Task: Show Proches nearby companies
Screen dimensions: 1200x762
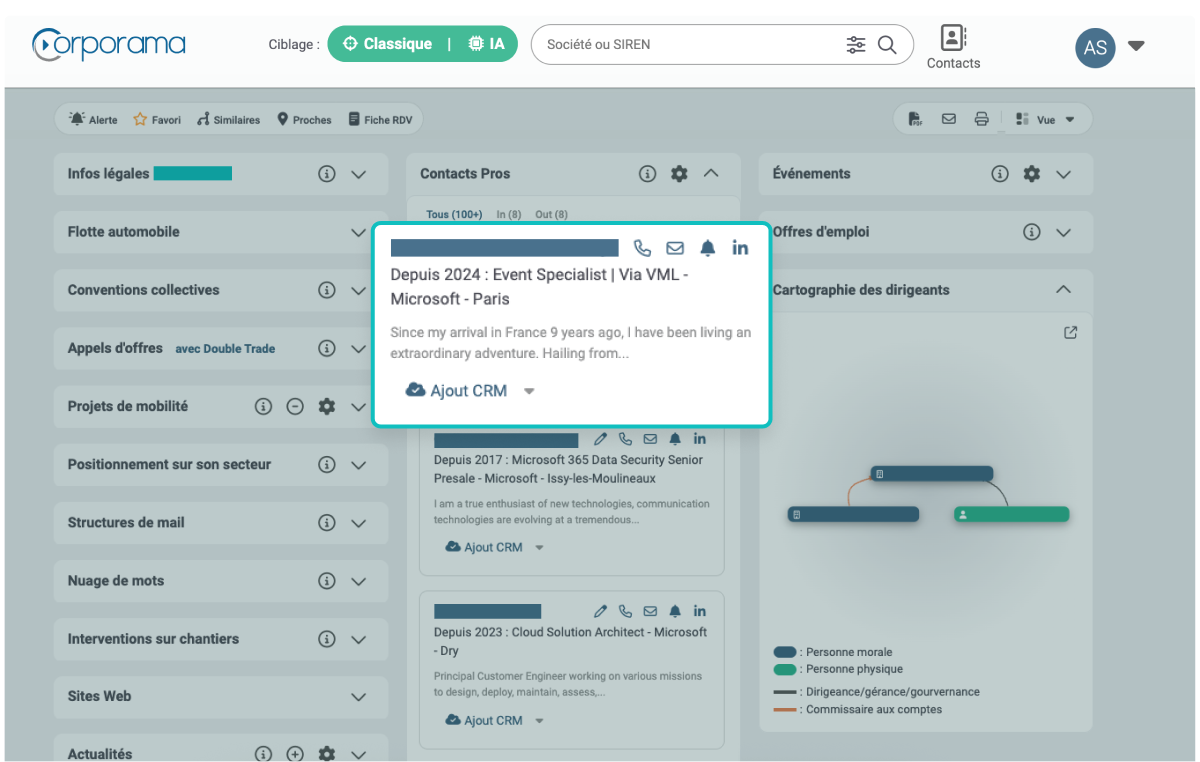Action: [x=304, y=120]
